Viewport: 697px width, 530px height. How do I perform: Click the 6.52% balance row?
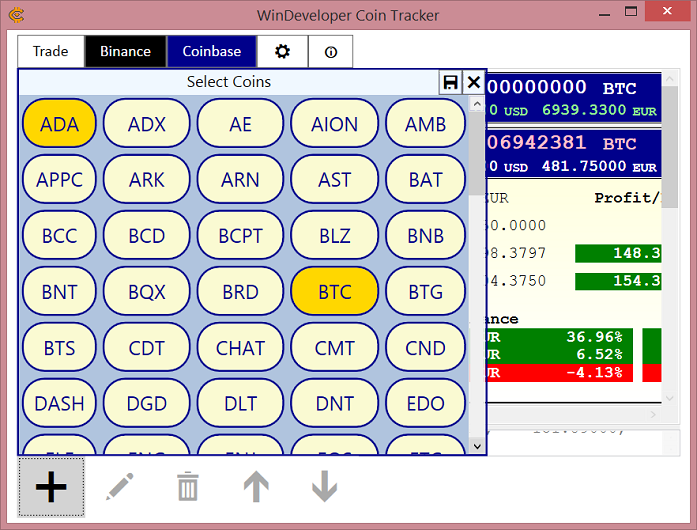[x=558, y=354]
